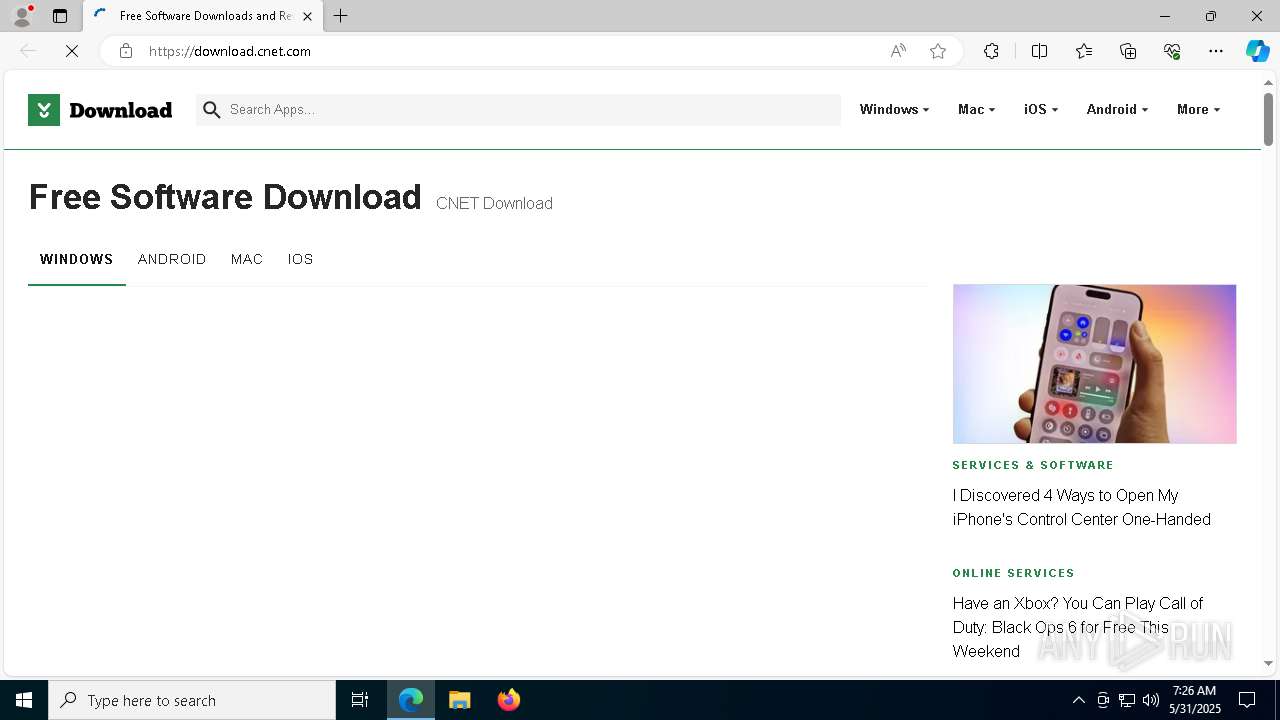Open the SERVICES & SOFTWARE category link
The width and height of the screenshot is (1280, 720).
(x=1033, y=465)
